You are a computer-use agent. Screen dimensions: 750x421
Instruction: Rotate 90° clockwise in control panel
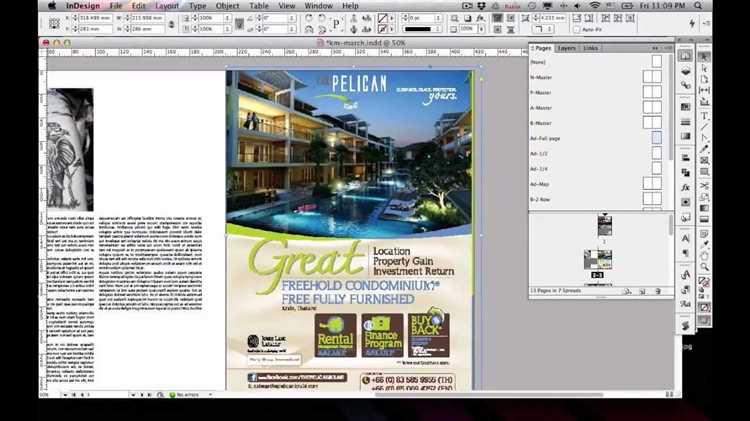coord(309,18)
